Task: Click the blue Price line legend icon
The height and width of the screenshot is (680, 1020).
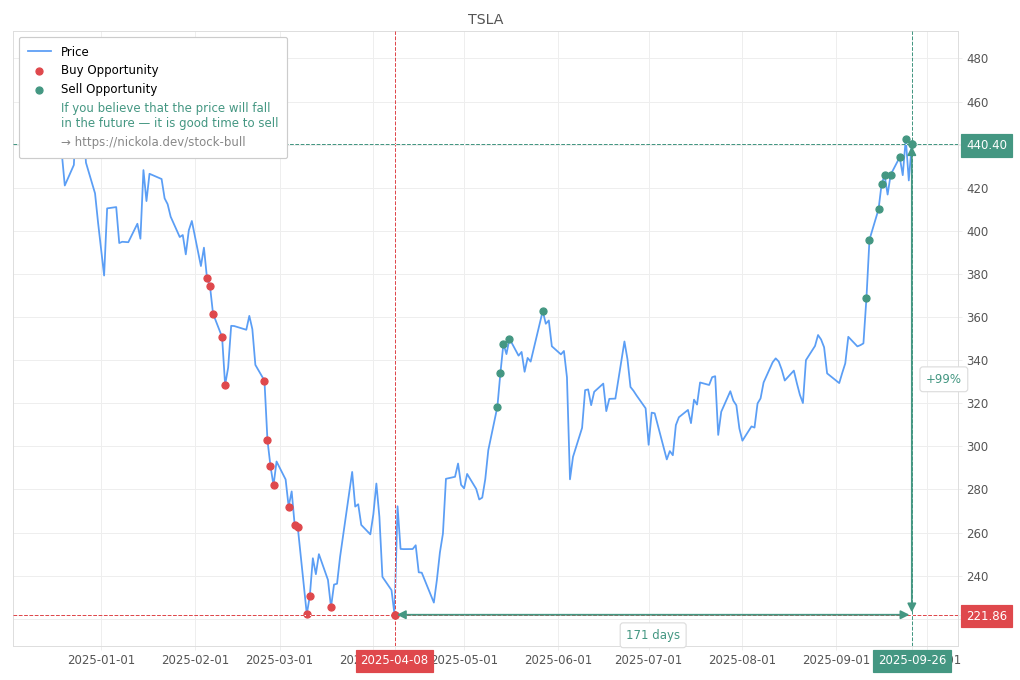Action: [x=40, y=52]
